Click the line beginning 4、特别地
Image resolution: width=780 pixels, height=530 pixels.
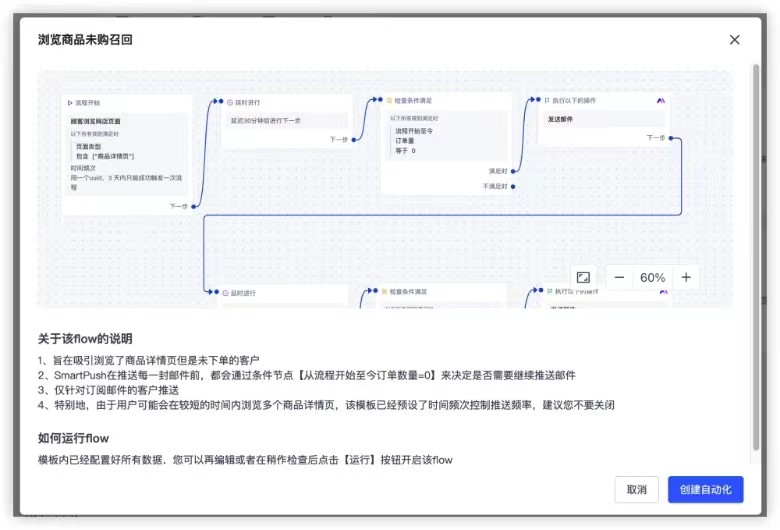click(326, 405)
